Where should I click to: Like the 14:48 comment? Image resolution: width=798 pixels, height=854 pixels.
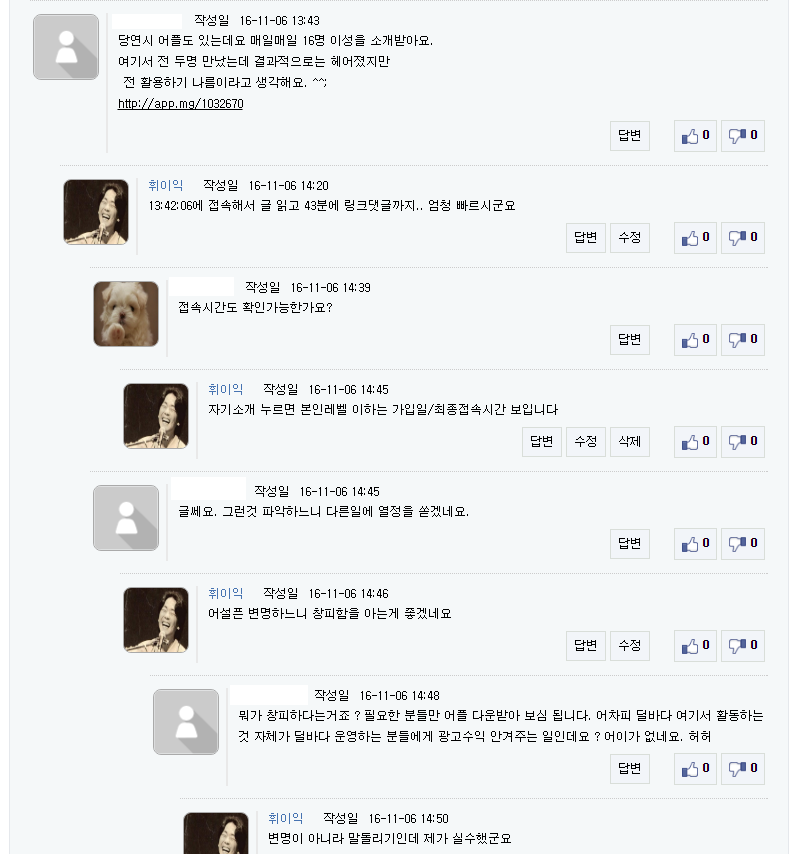click(x=695, y=769)
